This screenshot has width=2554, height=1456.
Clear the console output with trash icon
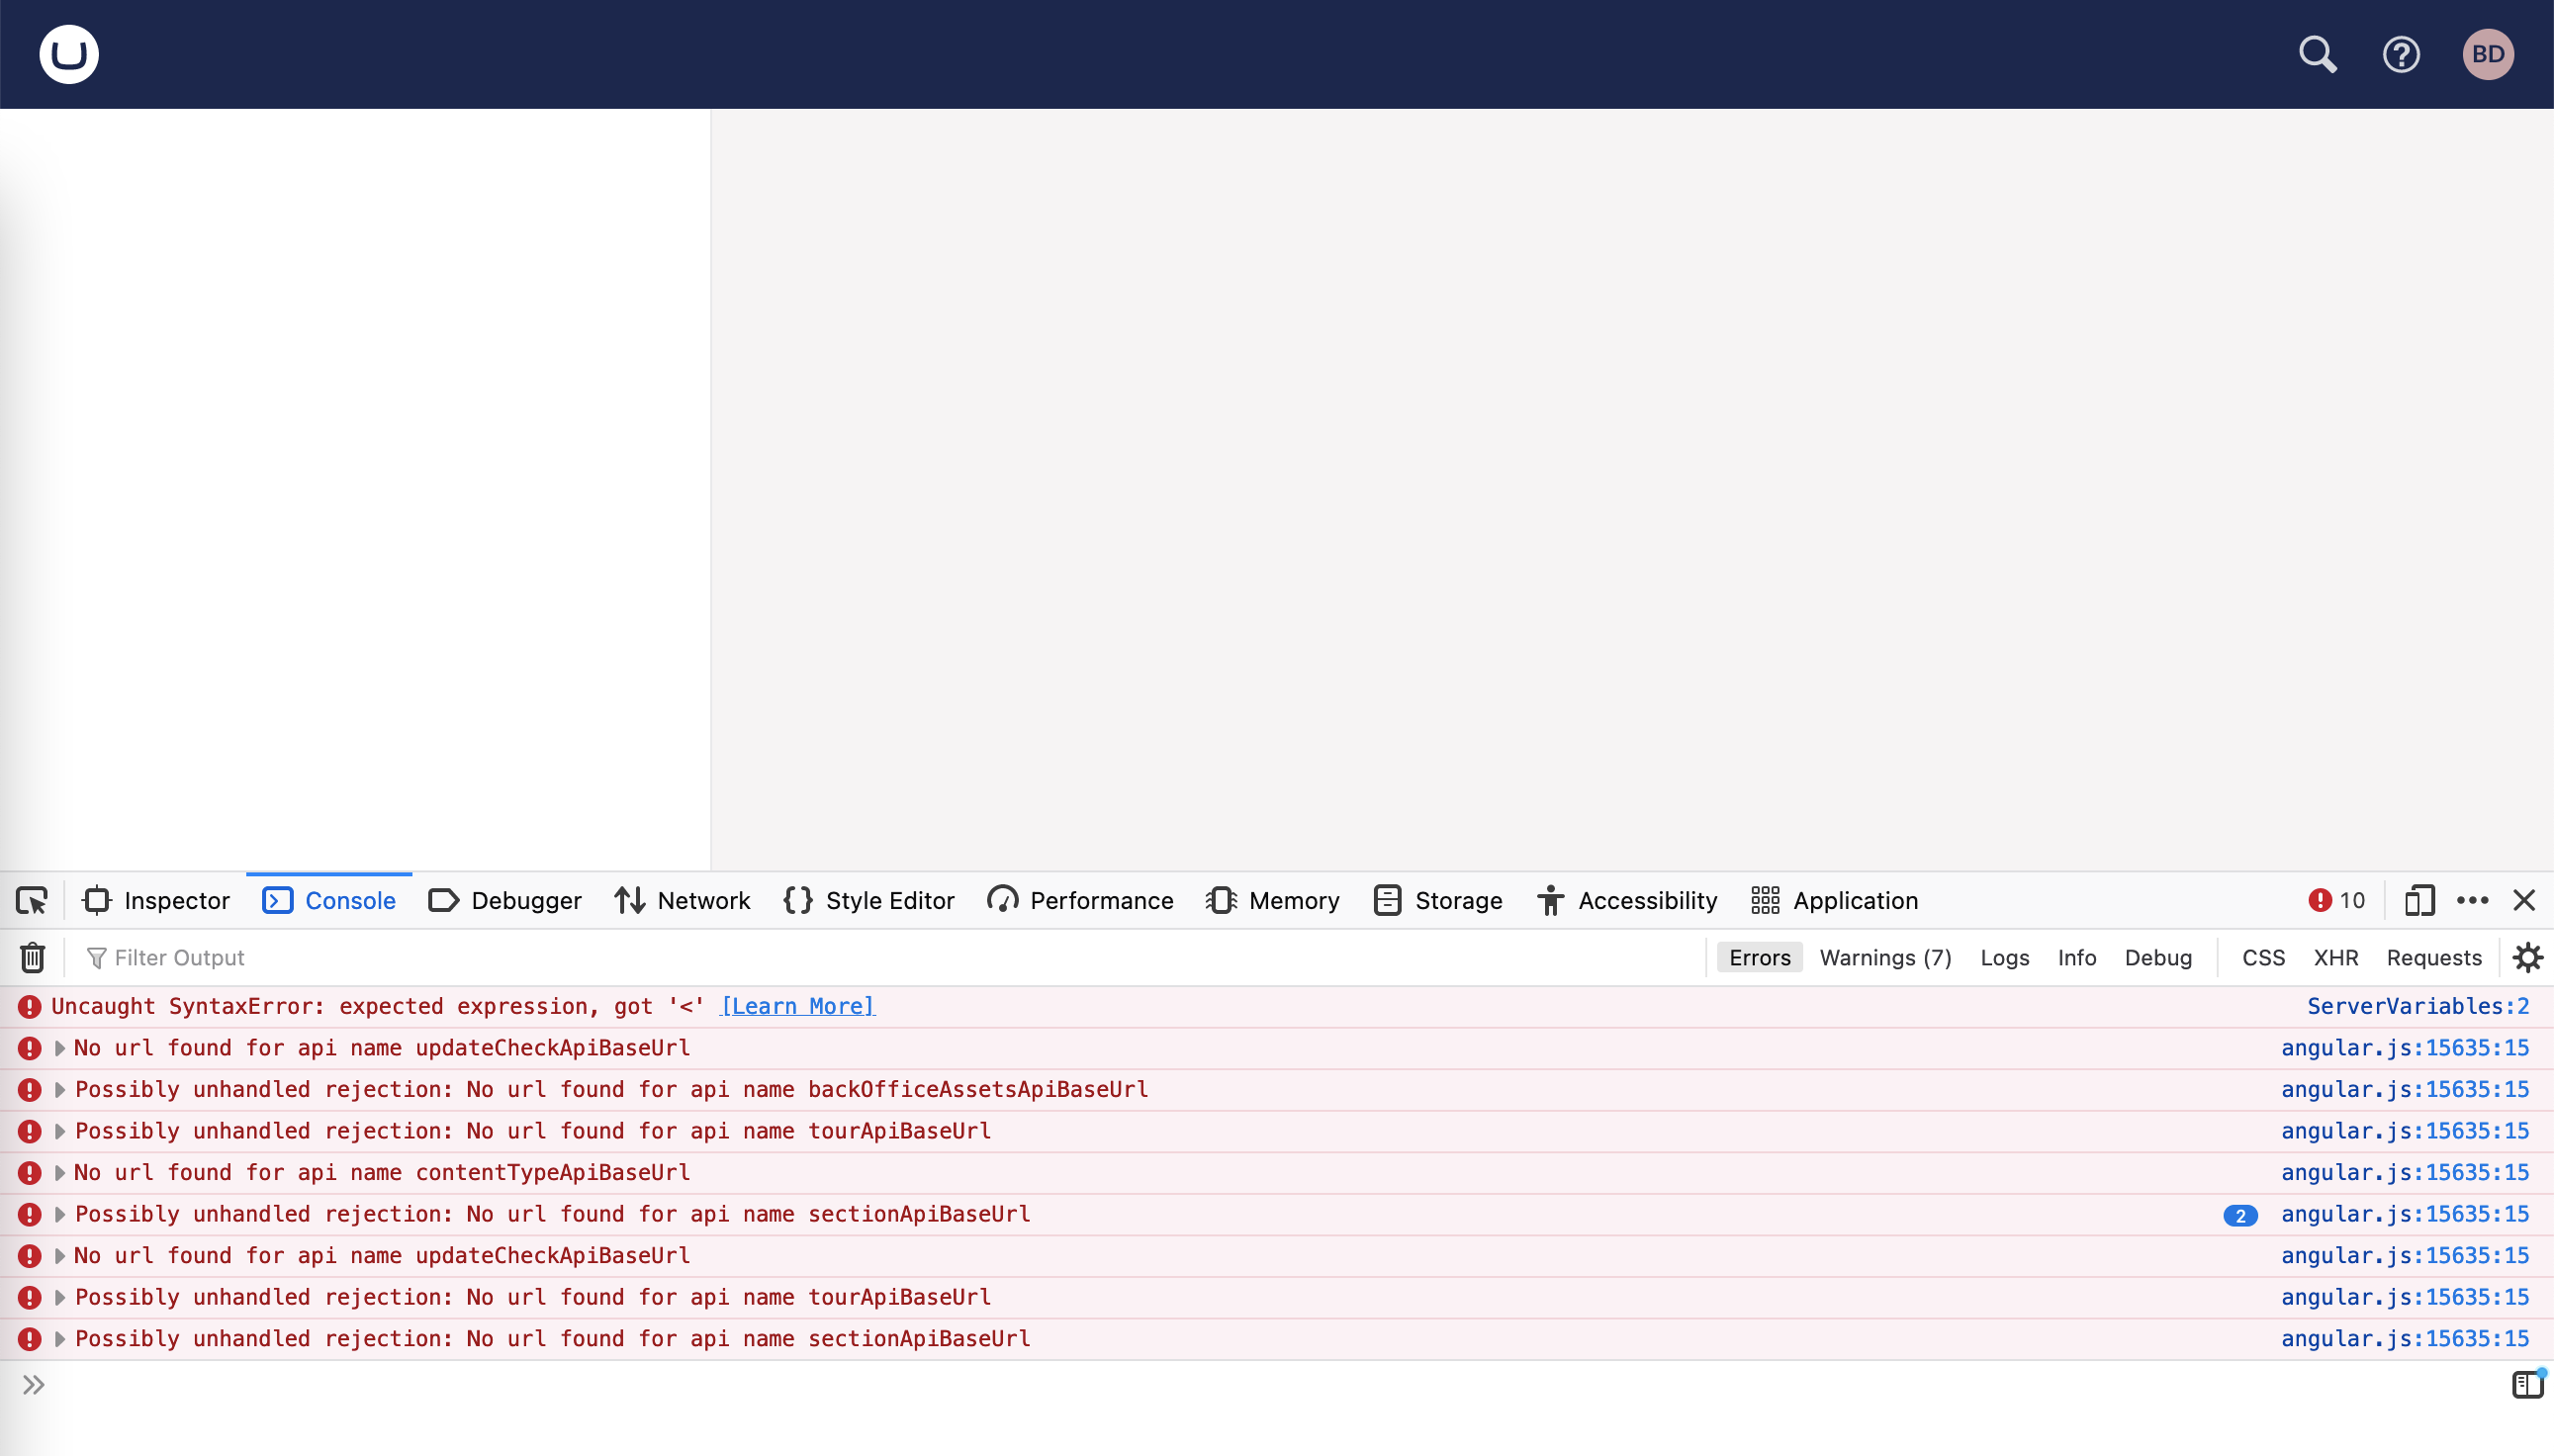31,957
